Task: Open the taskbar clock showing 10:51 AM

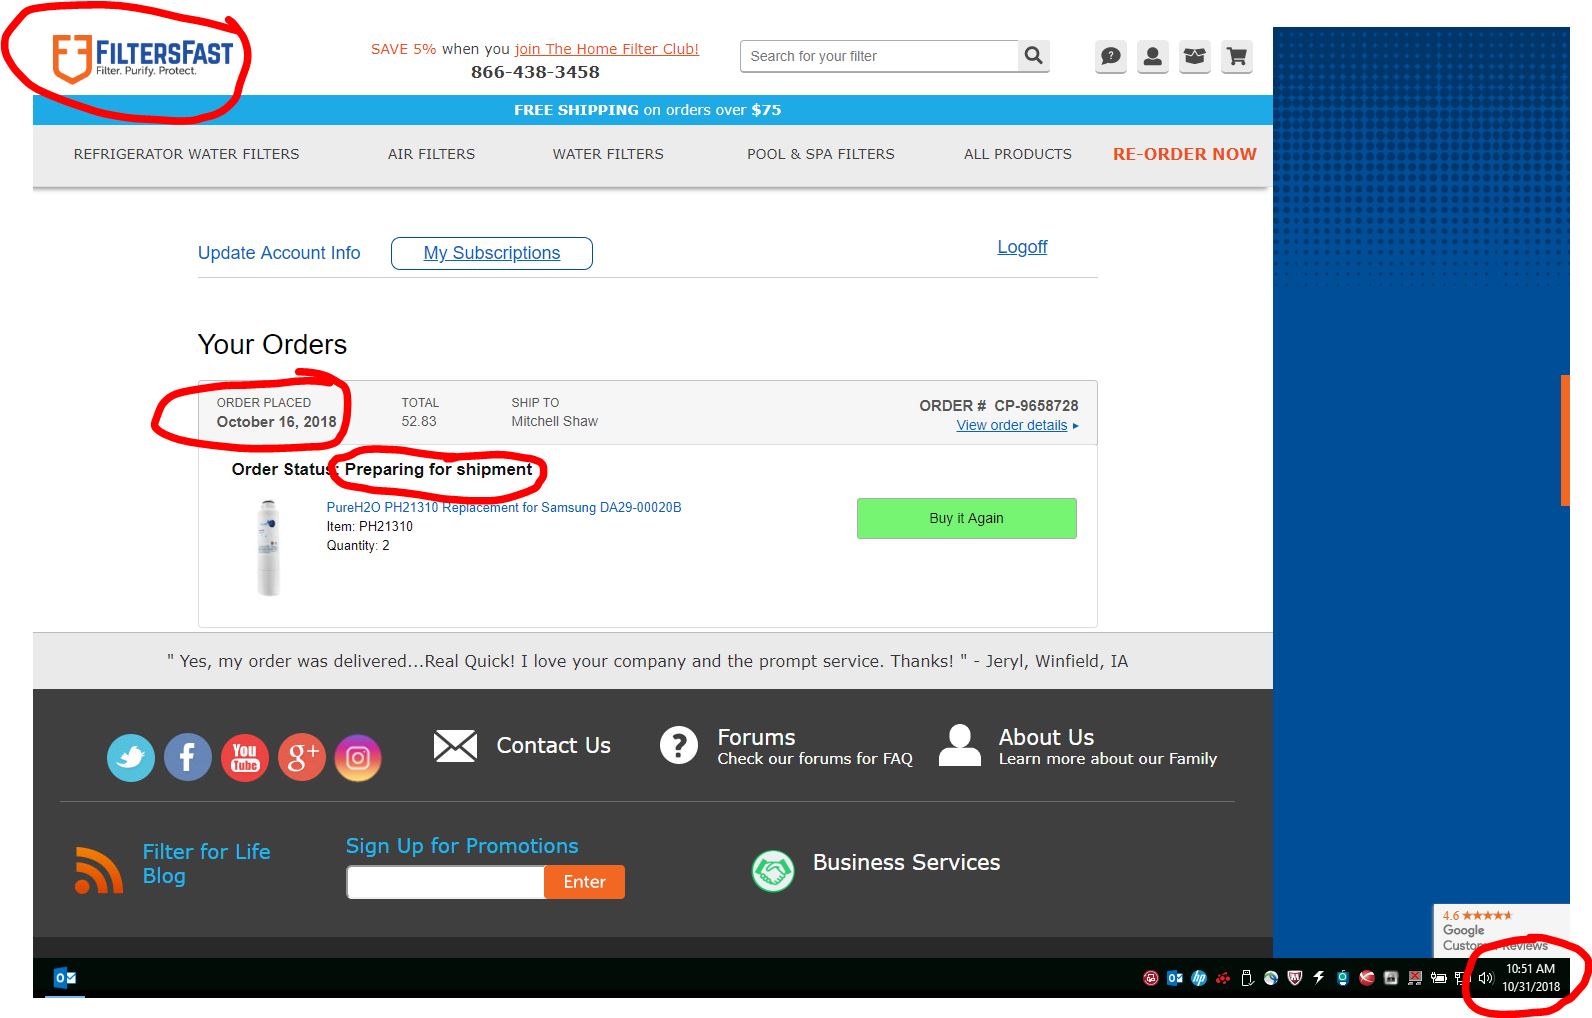Action: pos(1531,977)
